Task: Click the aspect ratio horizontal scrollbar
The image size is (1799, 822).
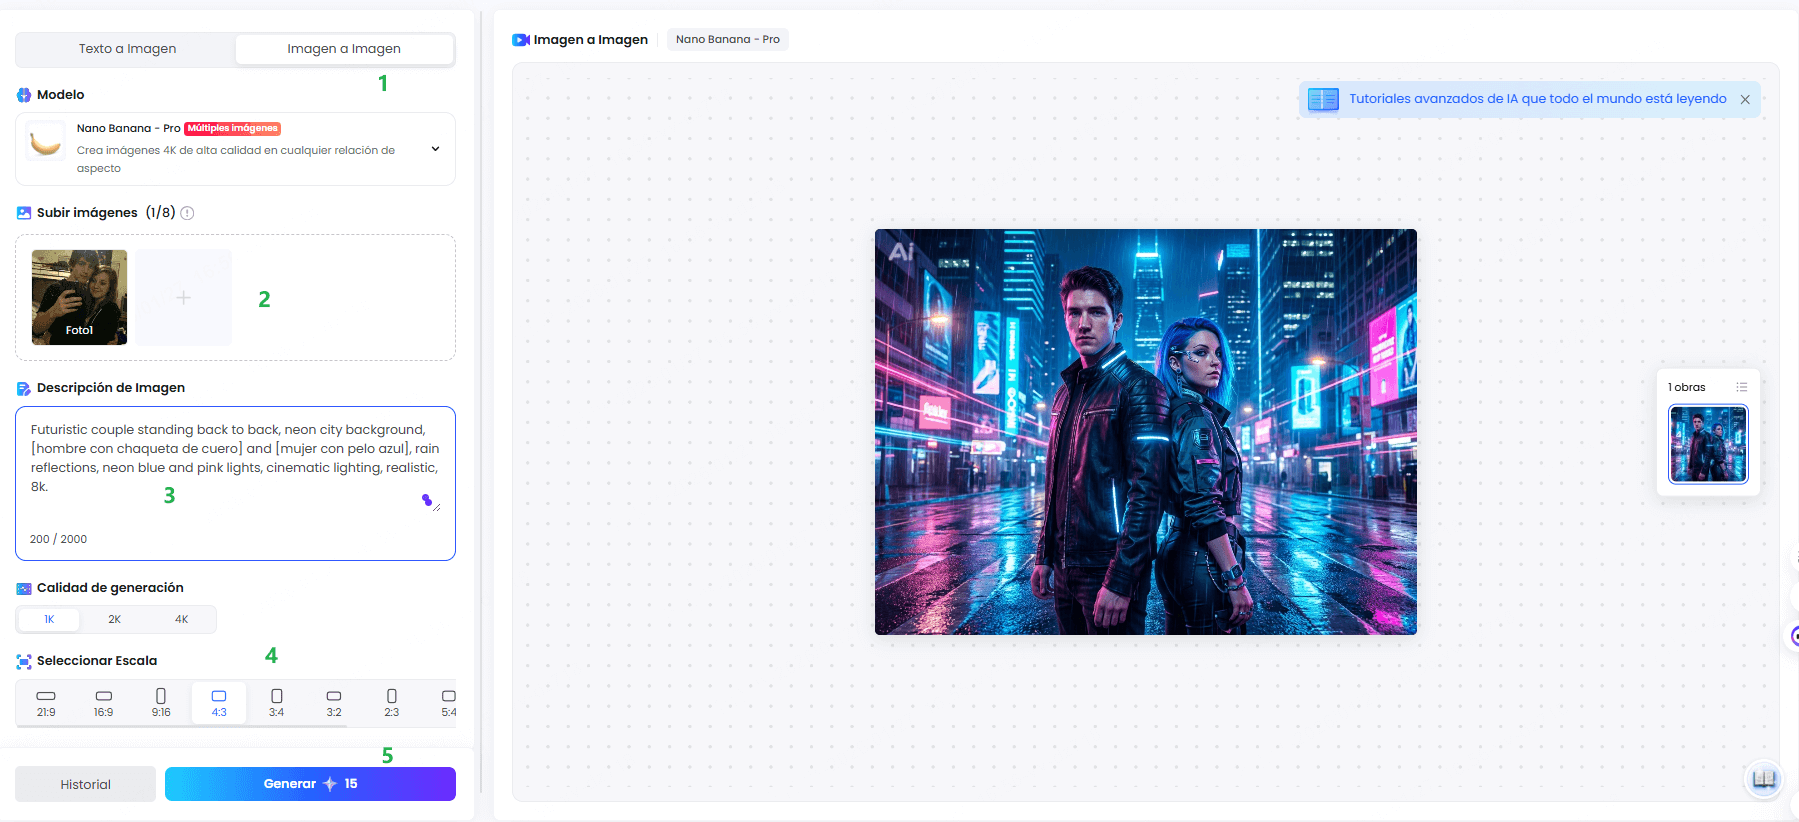Action: [182, 727]
